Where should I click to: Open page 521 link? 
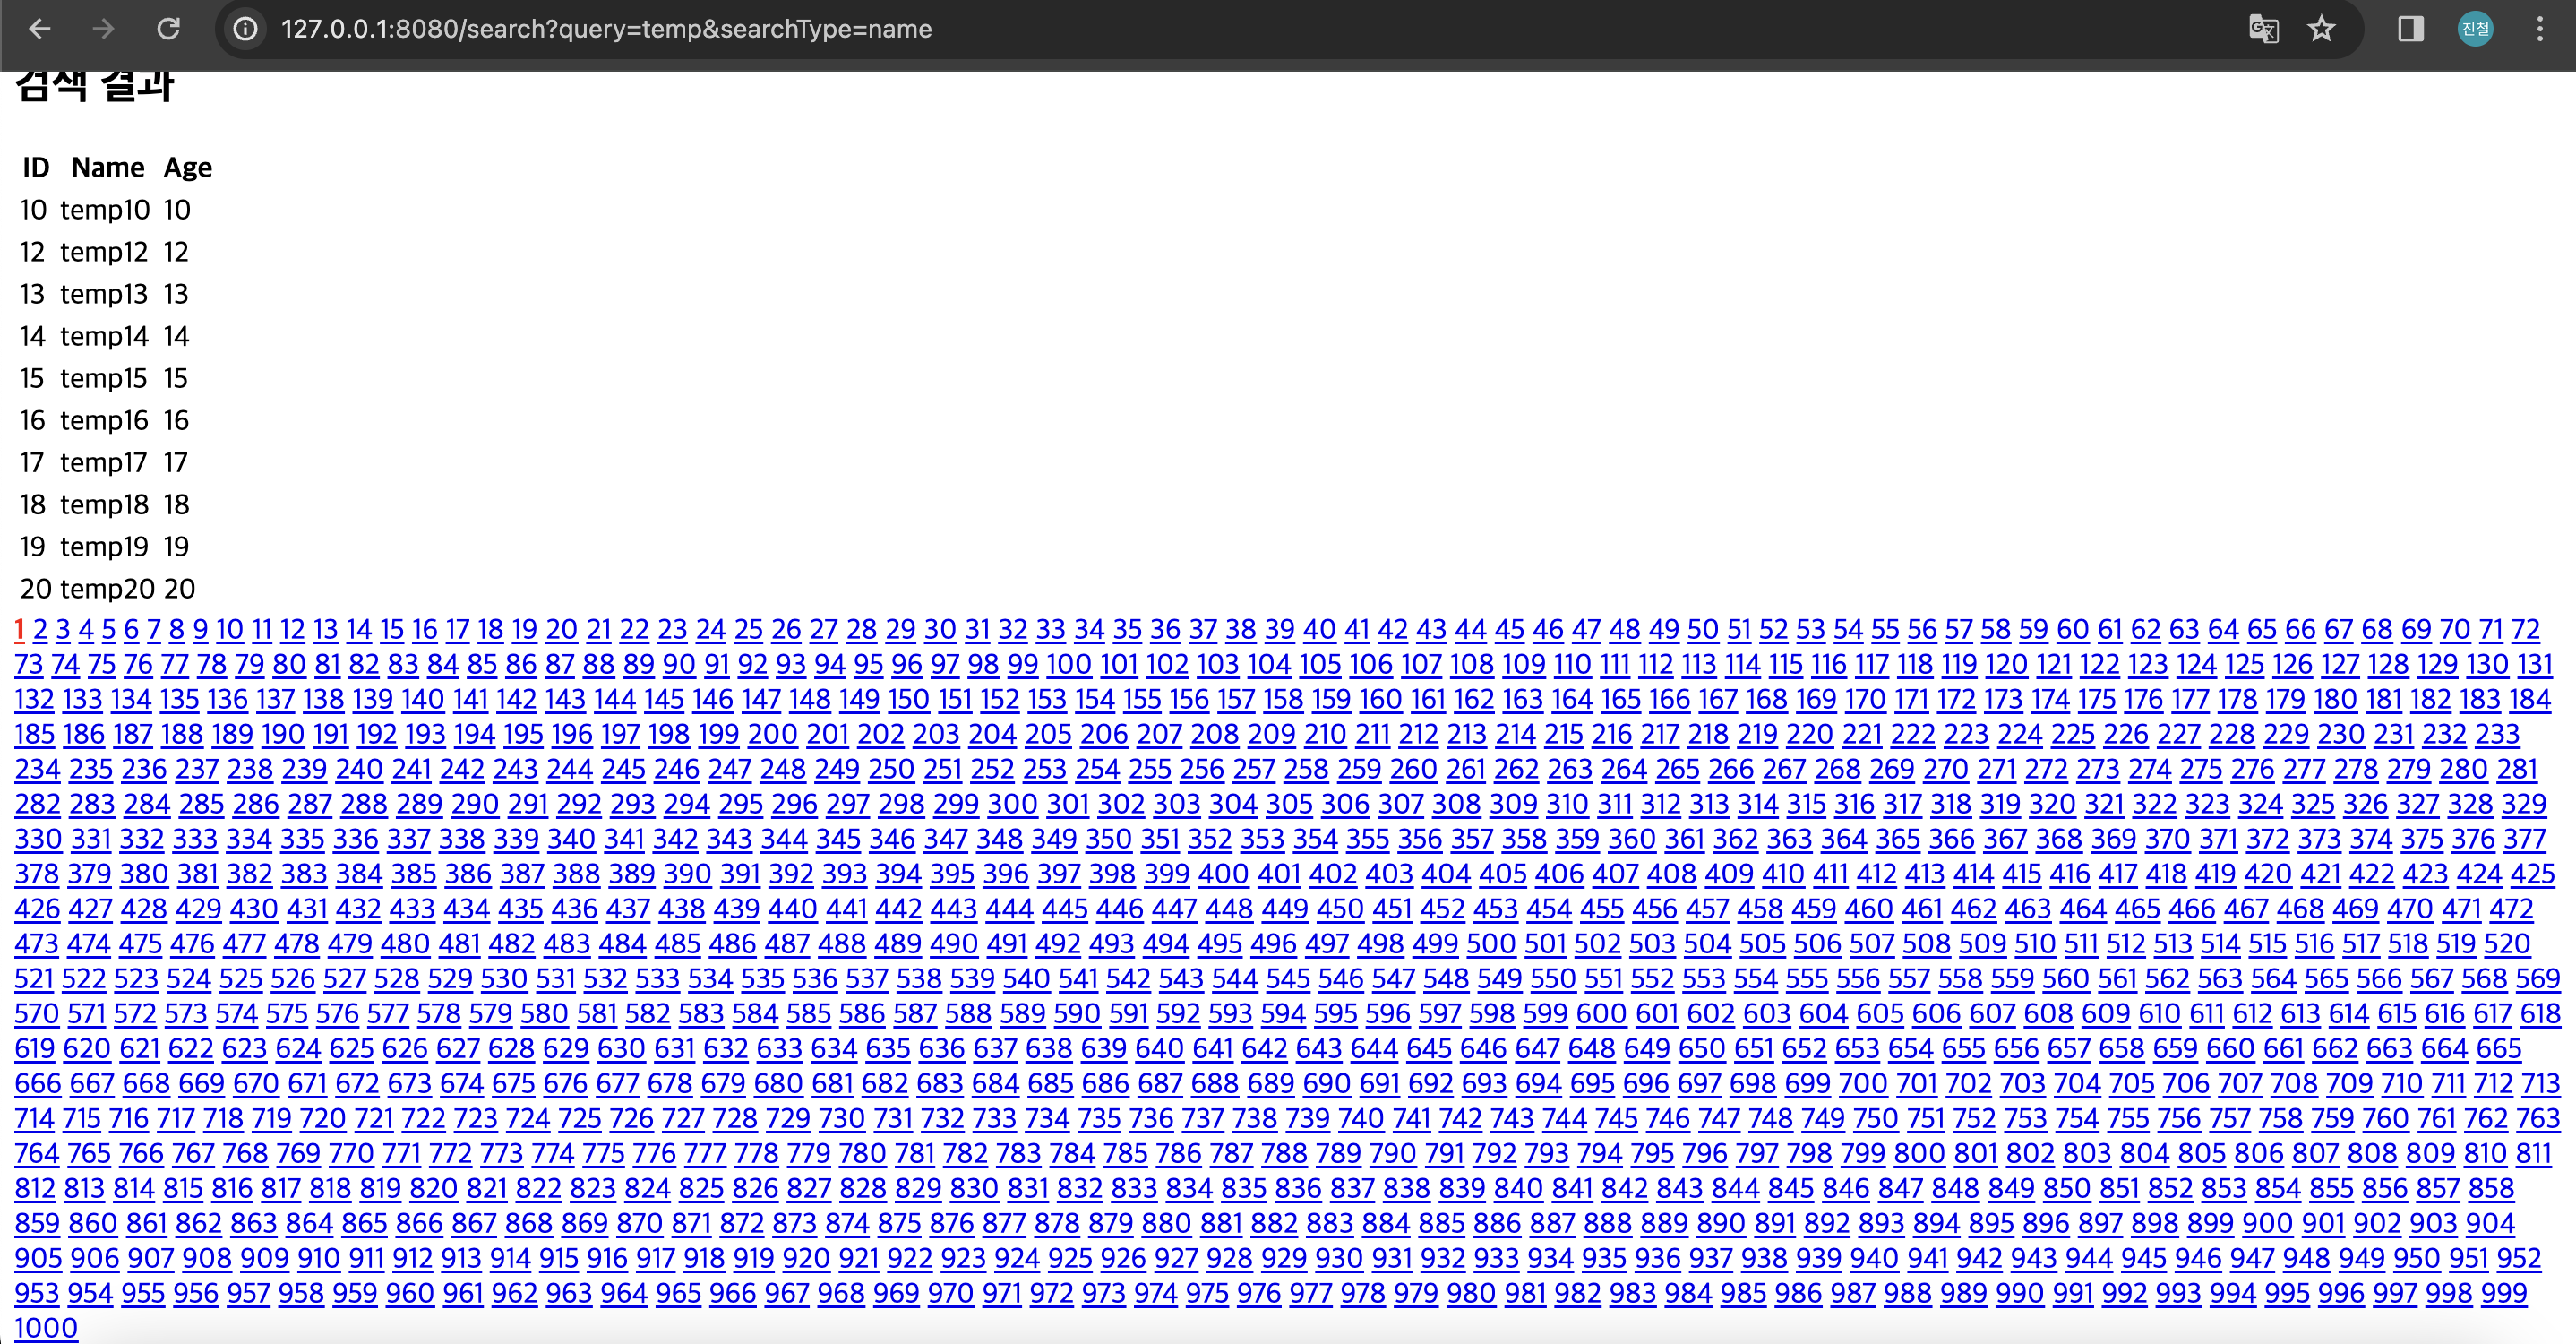33,980
